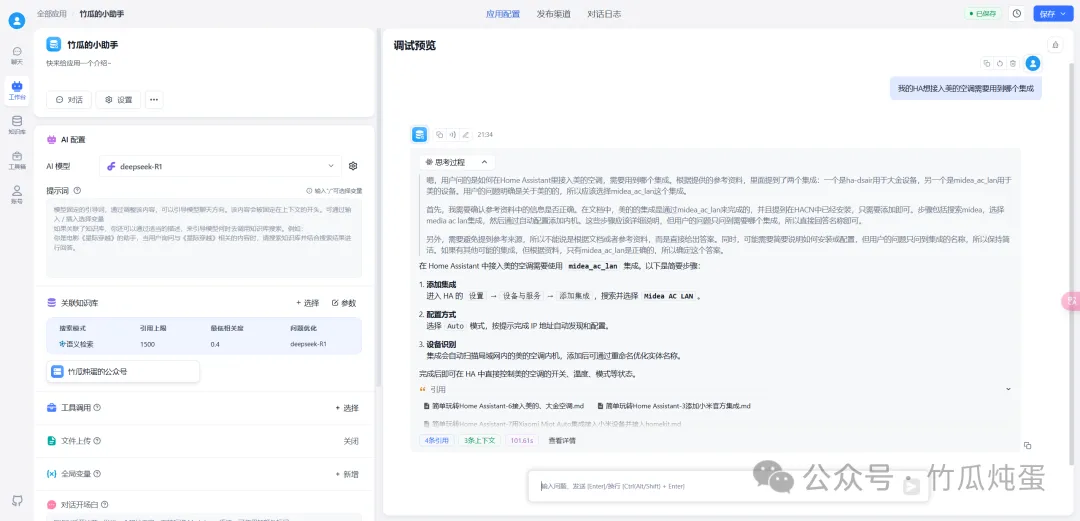
Task: Open the 参数 knowledge base parameters
Action: pos(344,303)
